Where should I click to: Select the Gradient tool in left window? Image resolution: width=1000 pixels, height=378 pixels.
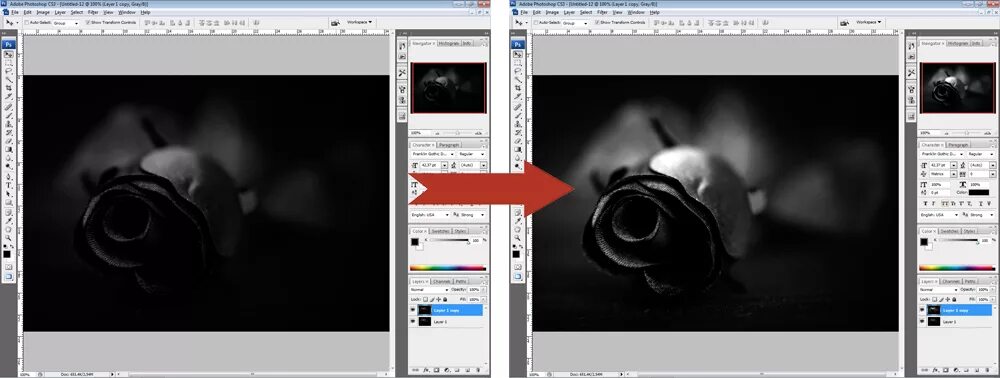coord(8,149)
